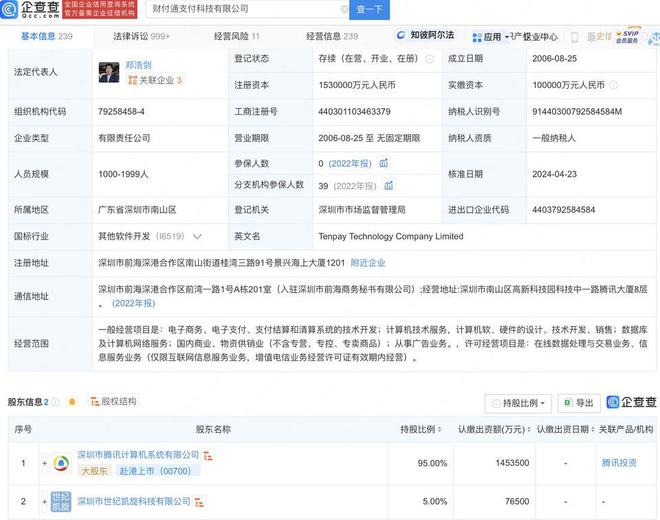Open the robot assistant icon
The image size is (660, 520).
pos(655,38)
